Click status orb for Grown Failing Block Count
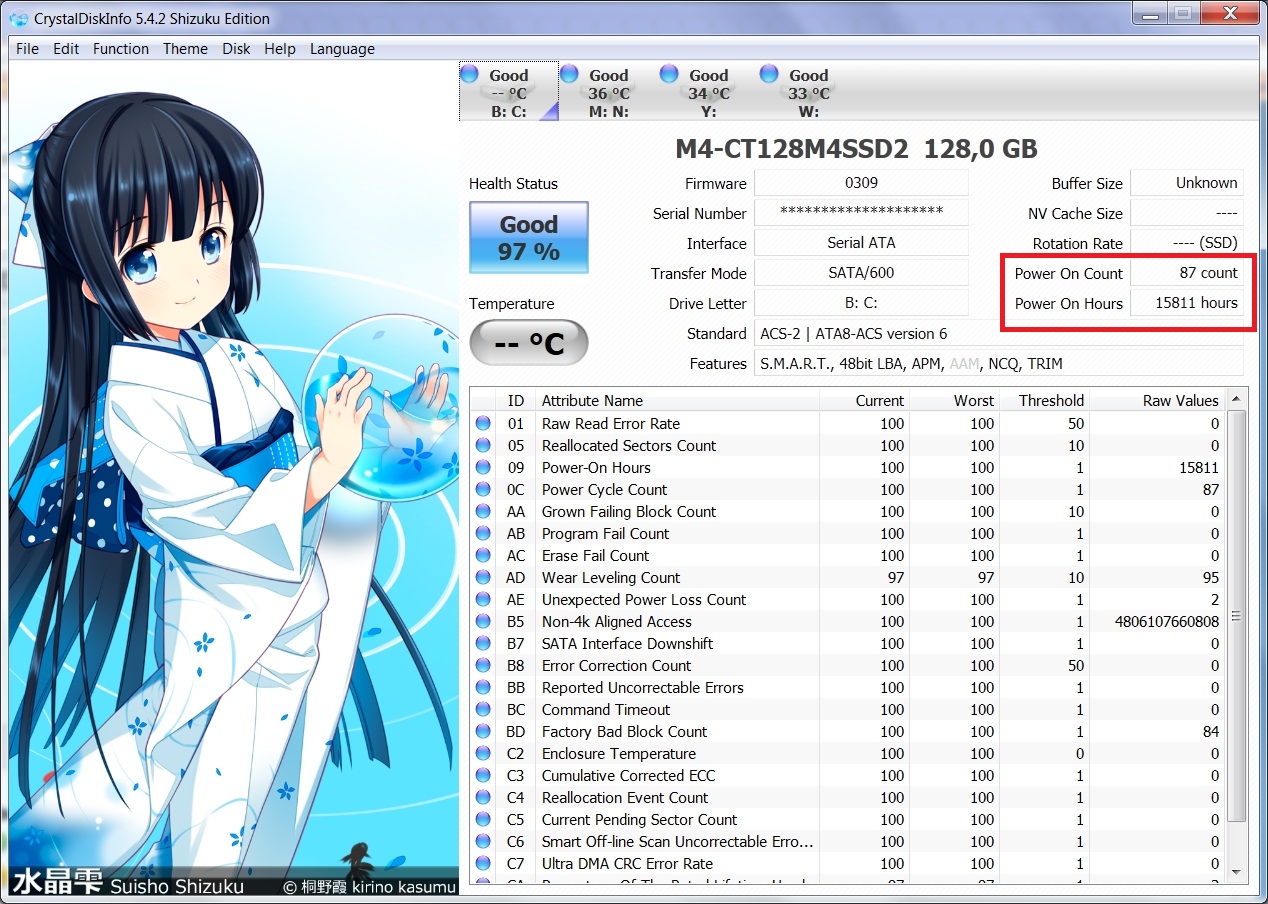Viewport: 1268px width, 904px height. 483,511
